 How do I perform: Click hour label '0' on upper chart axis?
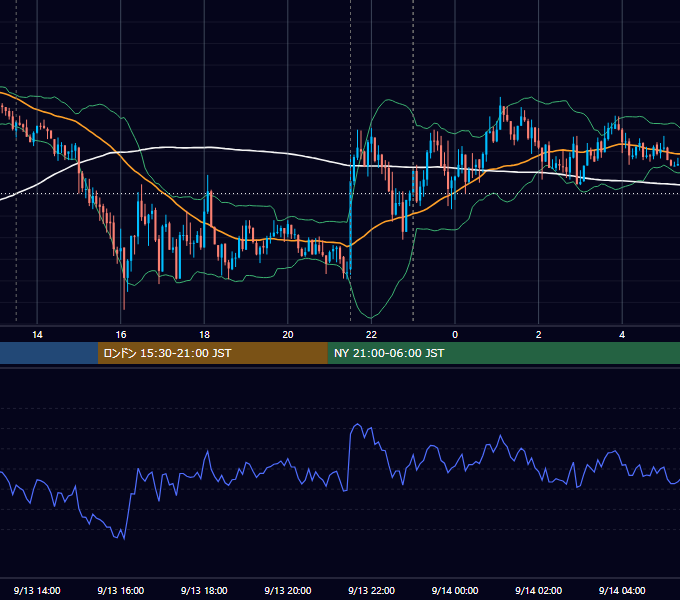[x=455, y=335]
